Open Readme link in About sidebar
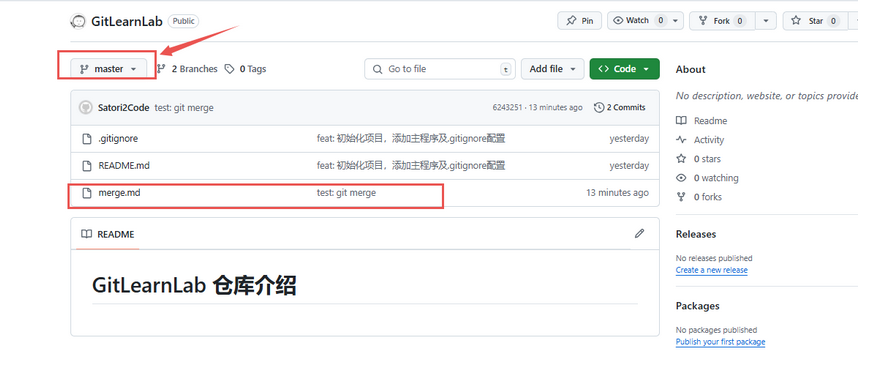This screenshot has width=871, height=371. click(710, 121)
